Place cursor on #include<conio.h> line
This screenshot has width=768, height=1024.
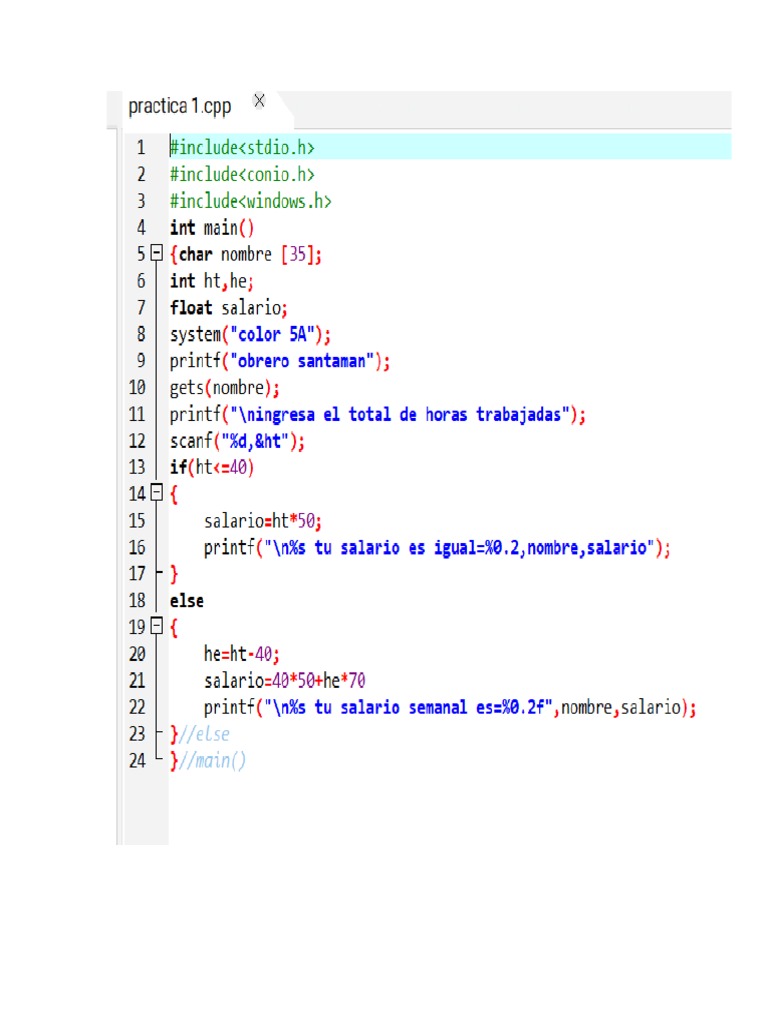click(x=242, y=174)
